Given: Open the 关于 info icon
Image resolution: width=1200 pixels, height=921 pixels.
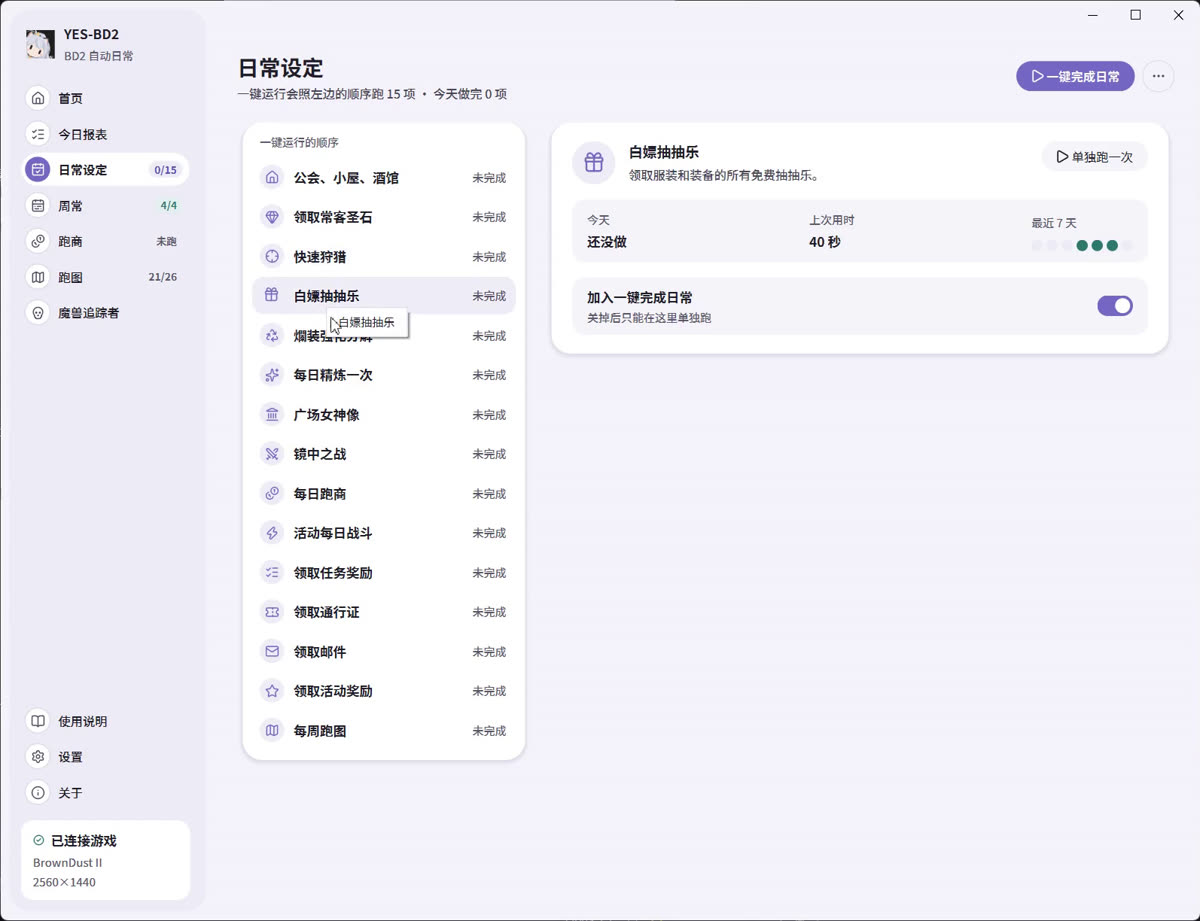Looking at the screenshot, I should [38, 793].
